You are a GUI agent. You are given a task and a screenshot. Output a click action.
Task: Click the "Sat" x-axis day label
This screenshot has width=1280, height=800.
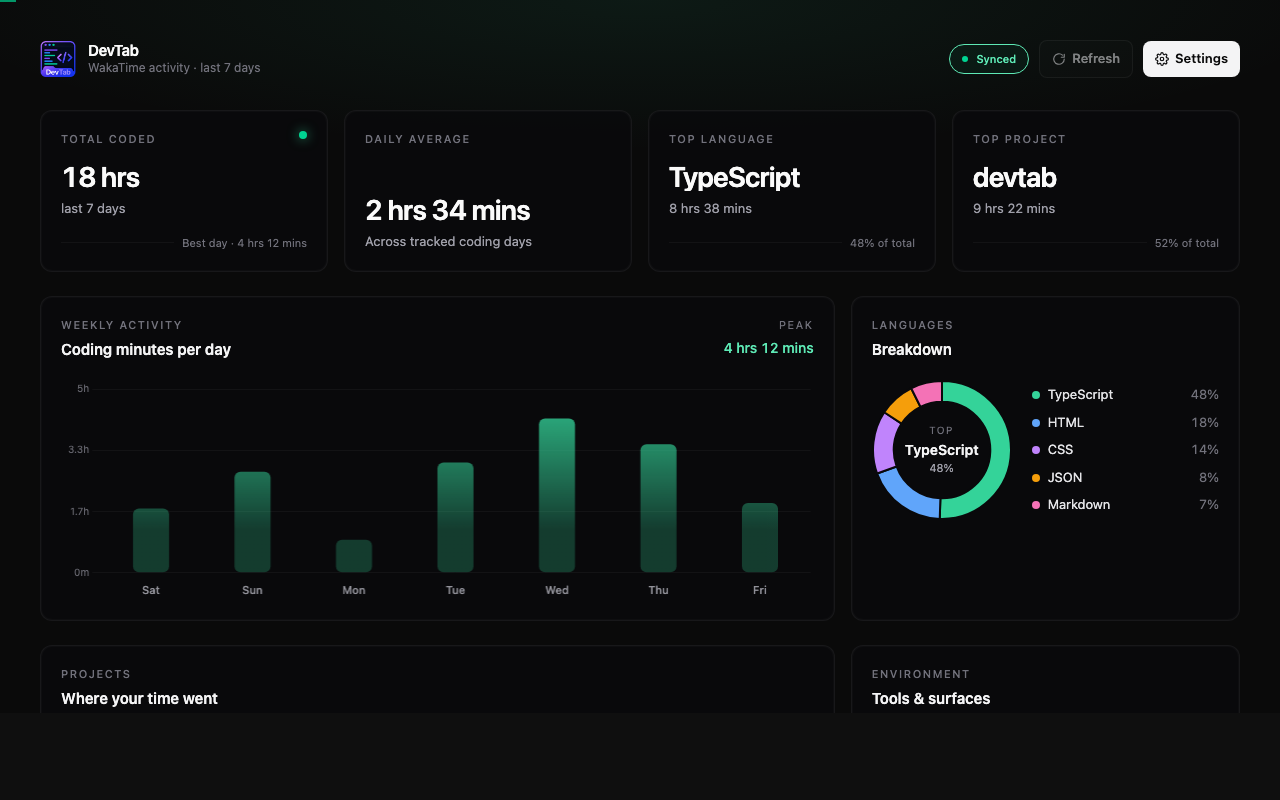coord(151,590)
